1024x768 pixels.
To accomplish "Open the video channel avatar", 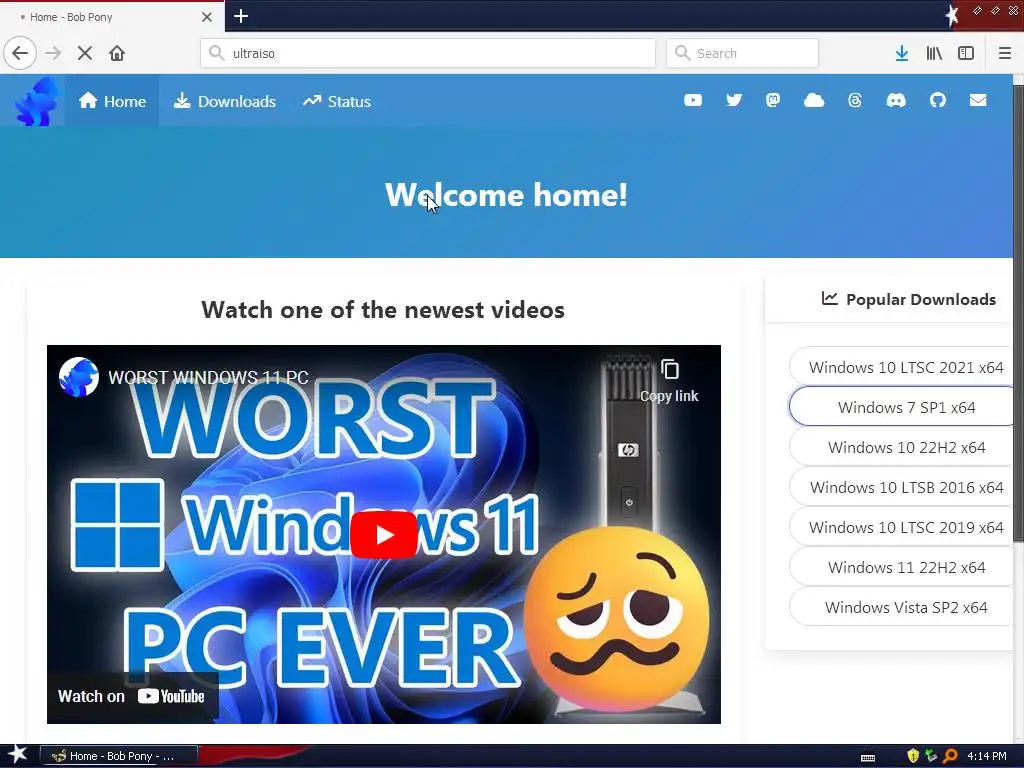I will [79, 377].
